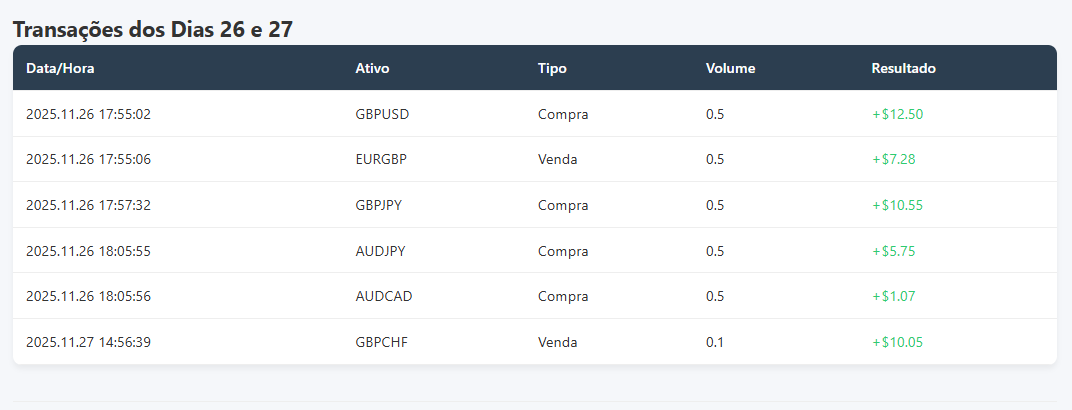This screenshot has height=410, width=1072.
Task: Click the +$5.75 result value
Action: tap(893, 251)
